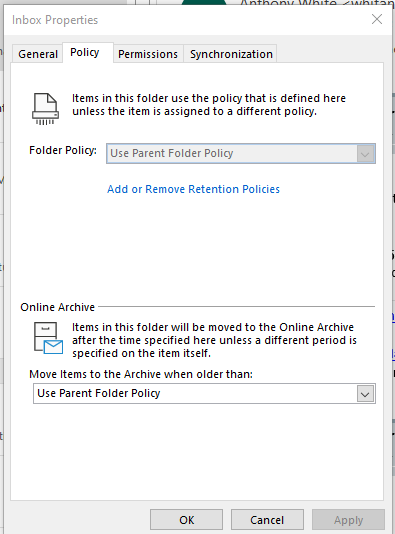Screen dimensions: 395x534
Task: Click the Folder Policy label
Action: (x=63, y=150)
